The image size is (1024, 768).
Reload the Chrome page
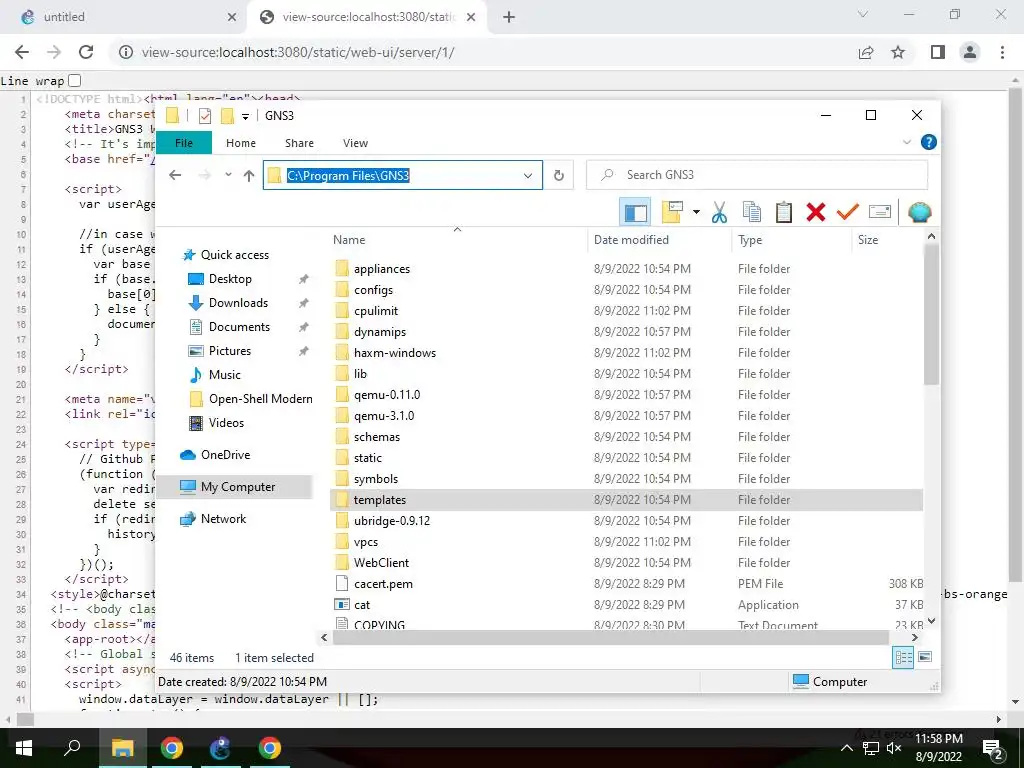[86, 52]
